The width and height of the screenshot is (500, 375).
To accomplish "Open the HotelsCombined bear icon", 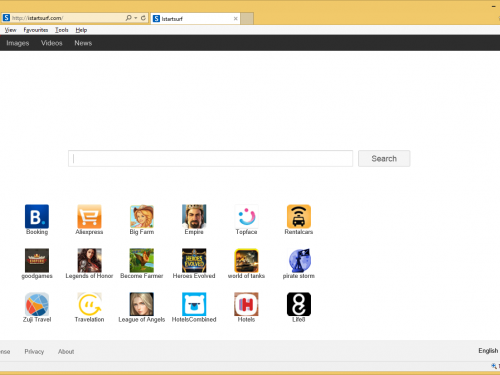I will coord(194,304).
